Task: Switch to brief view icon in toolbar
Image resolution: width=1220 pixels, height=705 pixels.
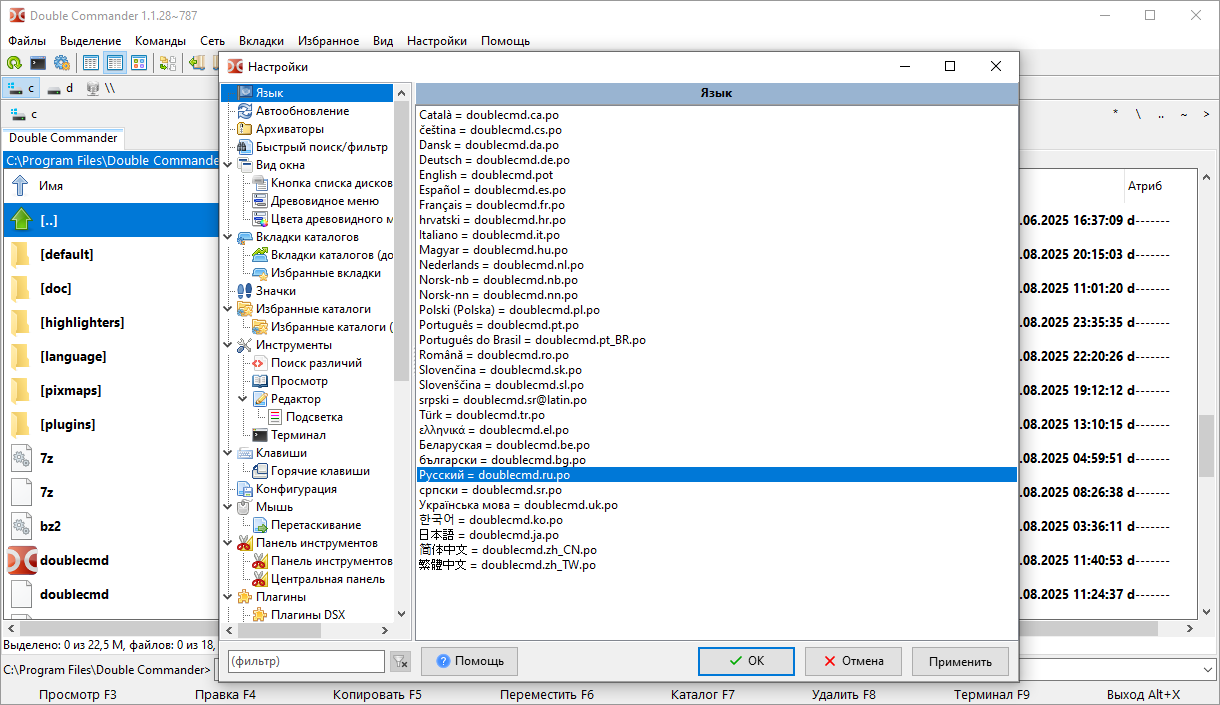Action: click(x=91, y=63)
